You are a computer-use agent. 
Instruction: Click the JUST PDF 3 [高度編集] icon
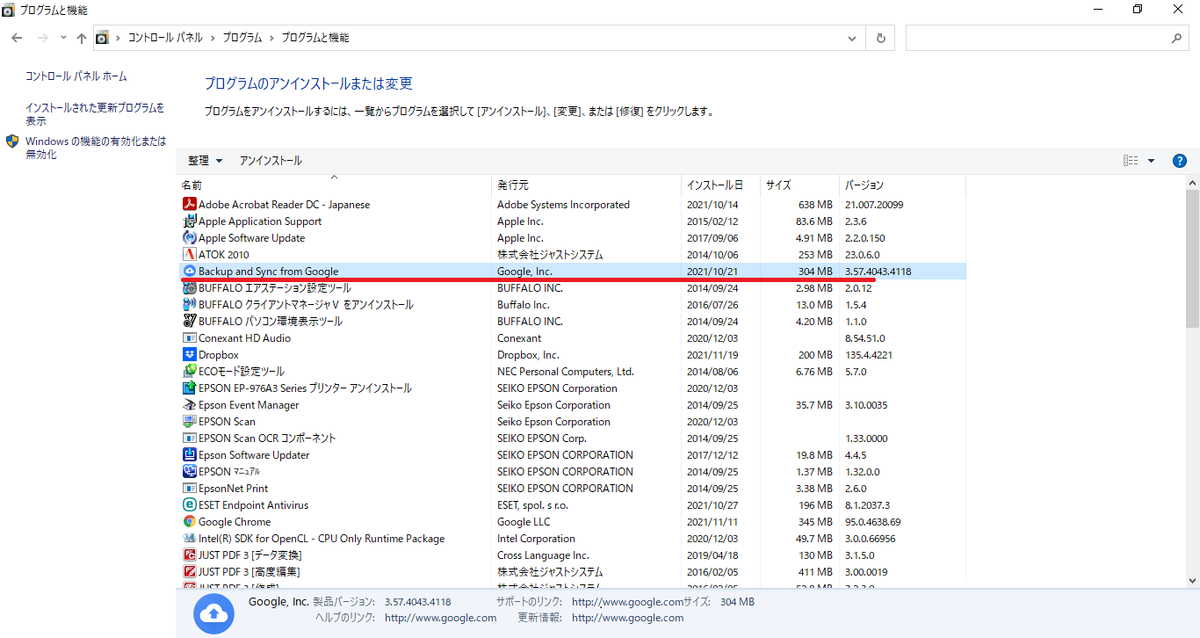(190, 571)
